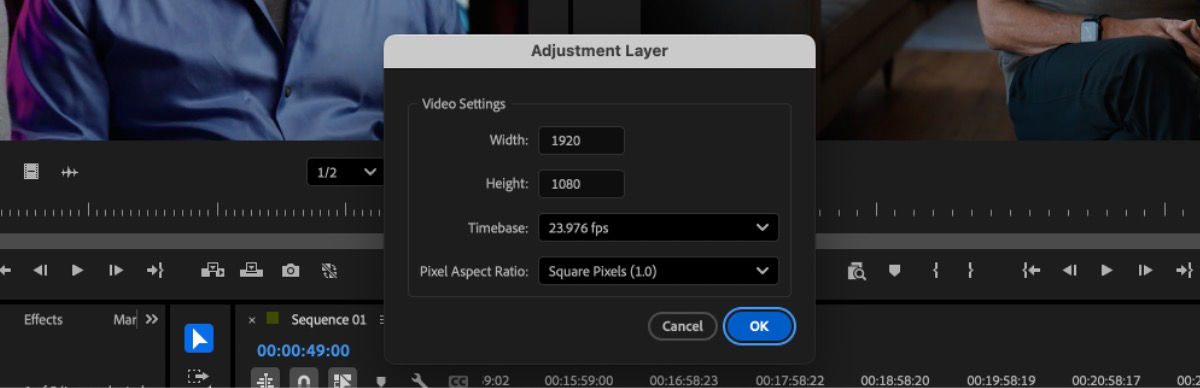The width and height of the screenshot is (1200, 388).
Task: Export frame with the camera icon
Action: tap(290, 270)
